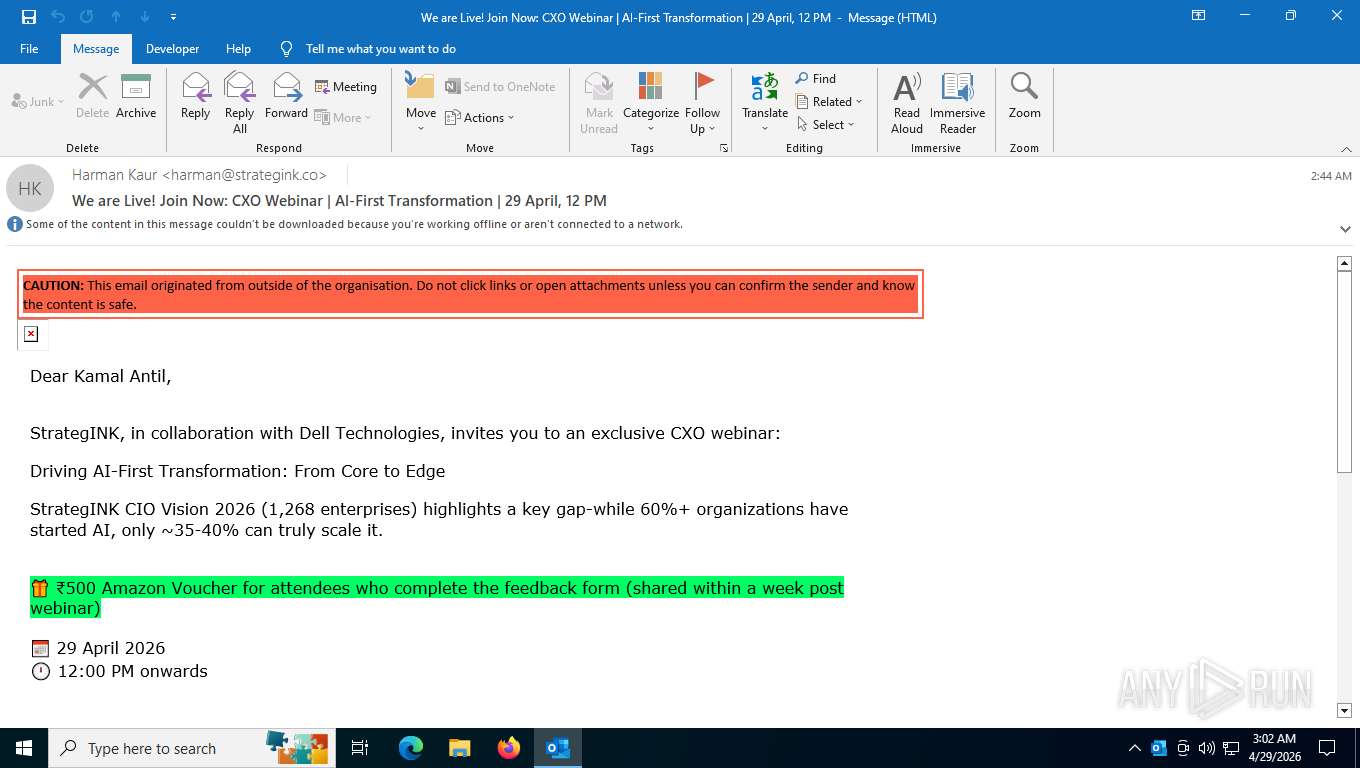Open the File tab
1360x768 pixels.
29,49
